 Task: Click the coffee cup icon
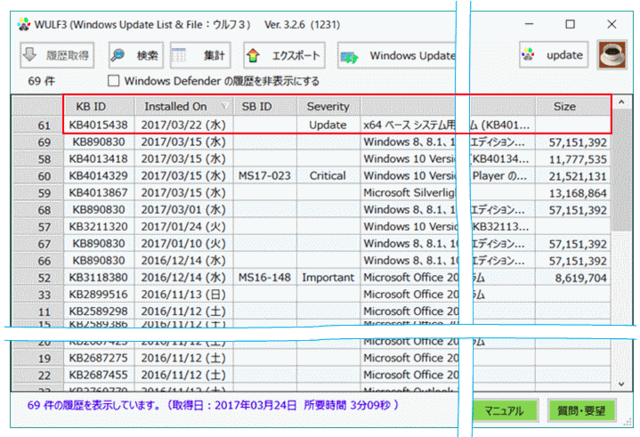tap(612, 55)
